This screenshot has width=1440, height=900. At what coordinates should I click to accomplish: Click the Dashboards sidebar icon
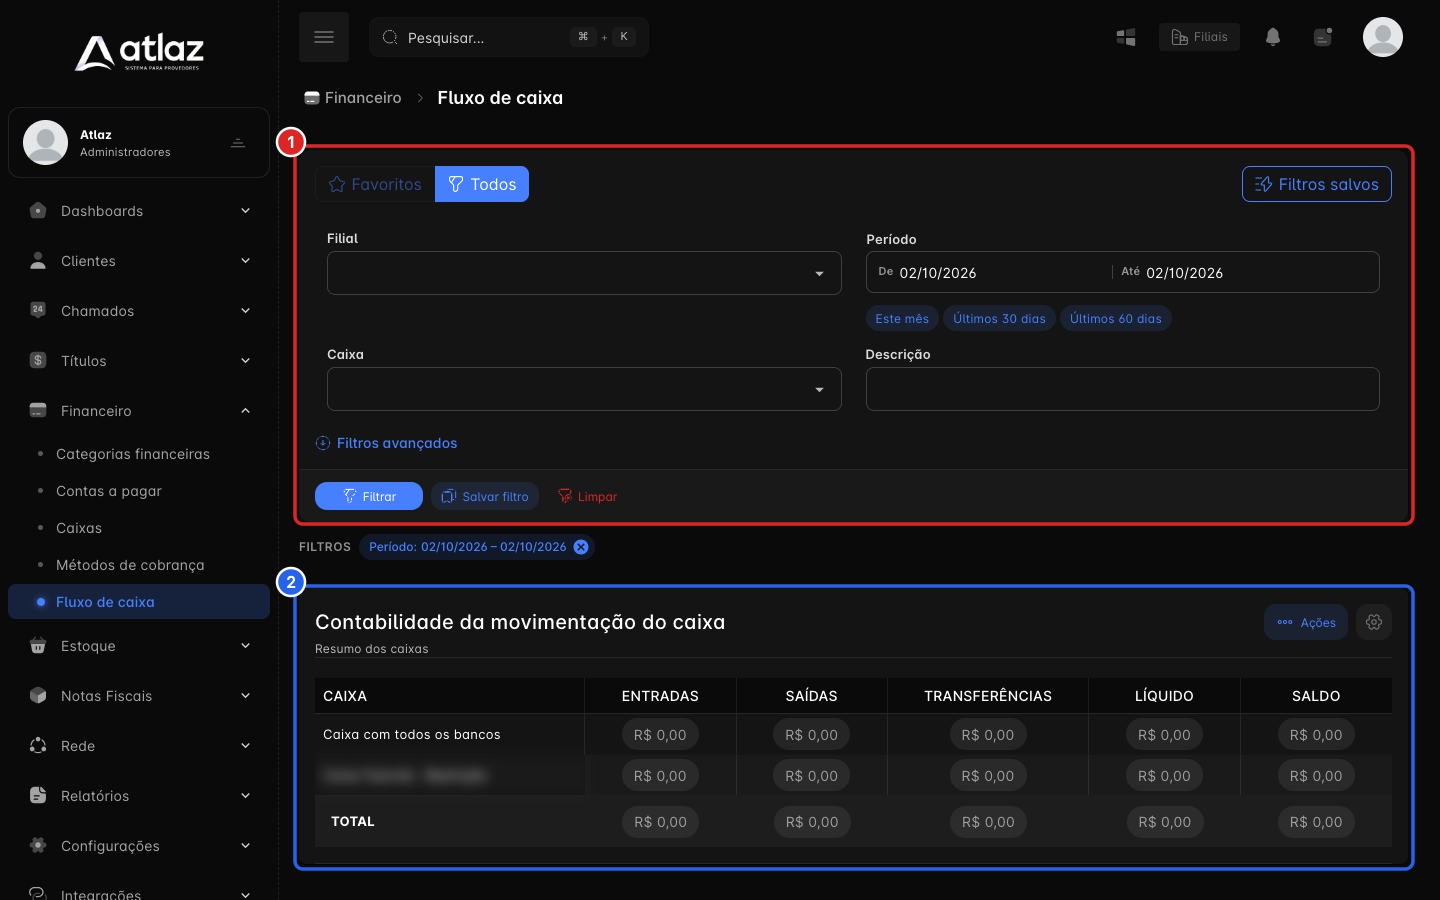(x=38, y=211)
